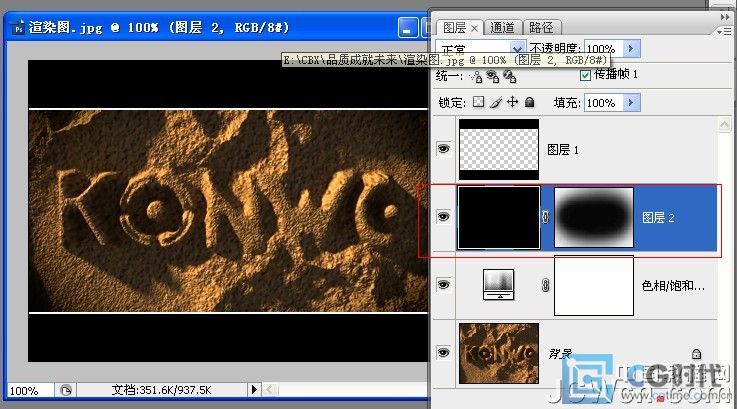737x409 pixels.
Task: Click link icon on 色相/饱和 adjustment layer
Action: [x=545, y=285]
